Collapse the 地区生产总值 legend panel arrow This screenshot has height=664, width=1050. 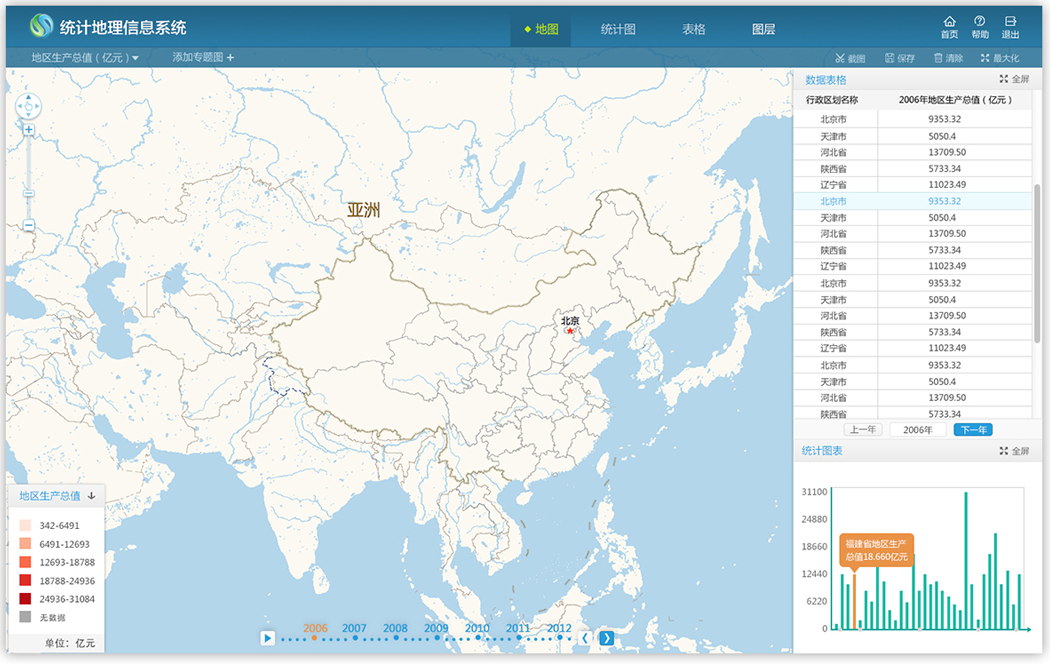[x=91, y=496]
